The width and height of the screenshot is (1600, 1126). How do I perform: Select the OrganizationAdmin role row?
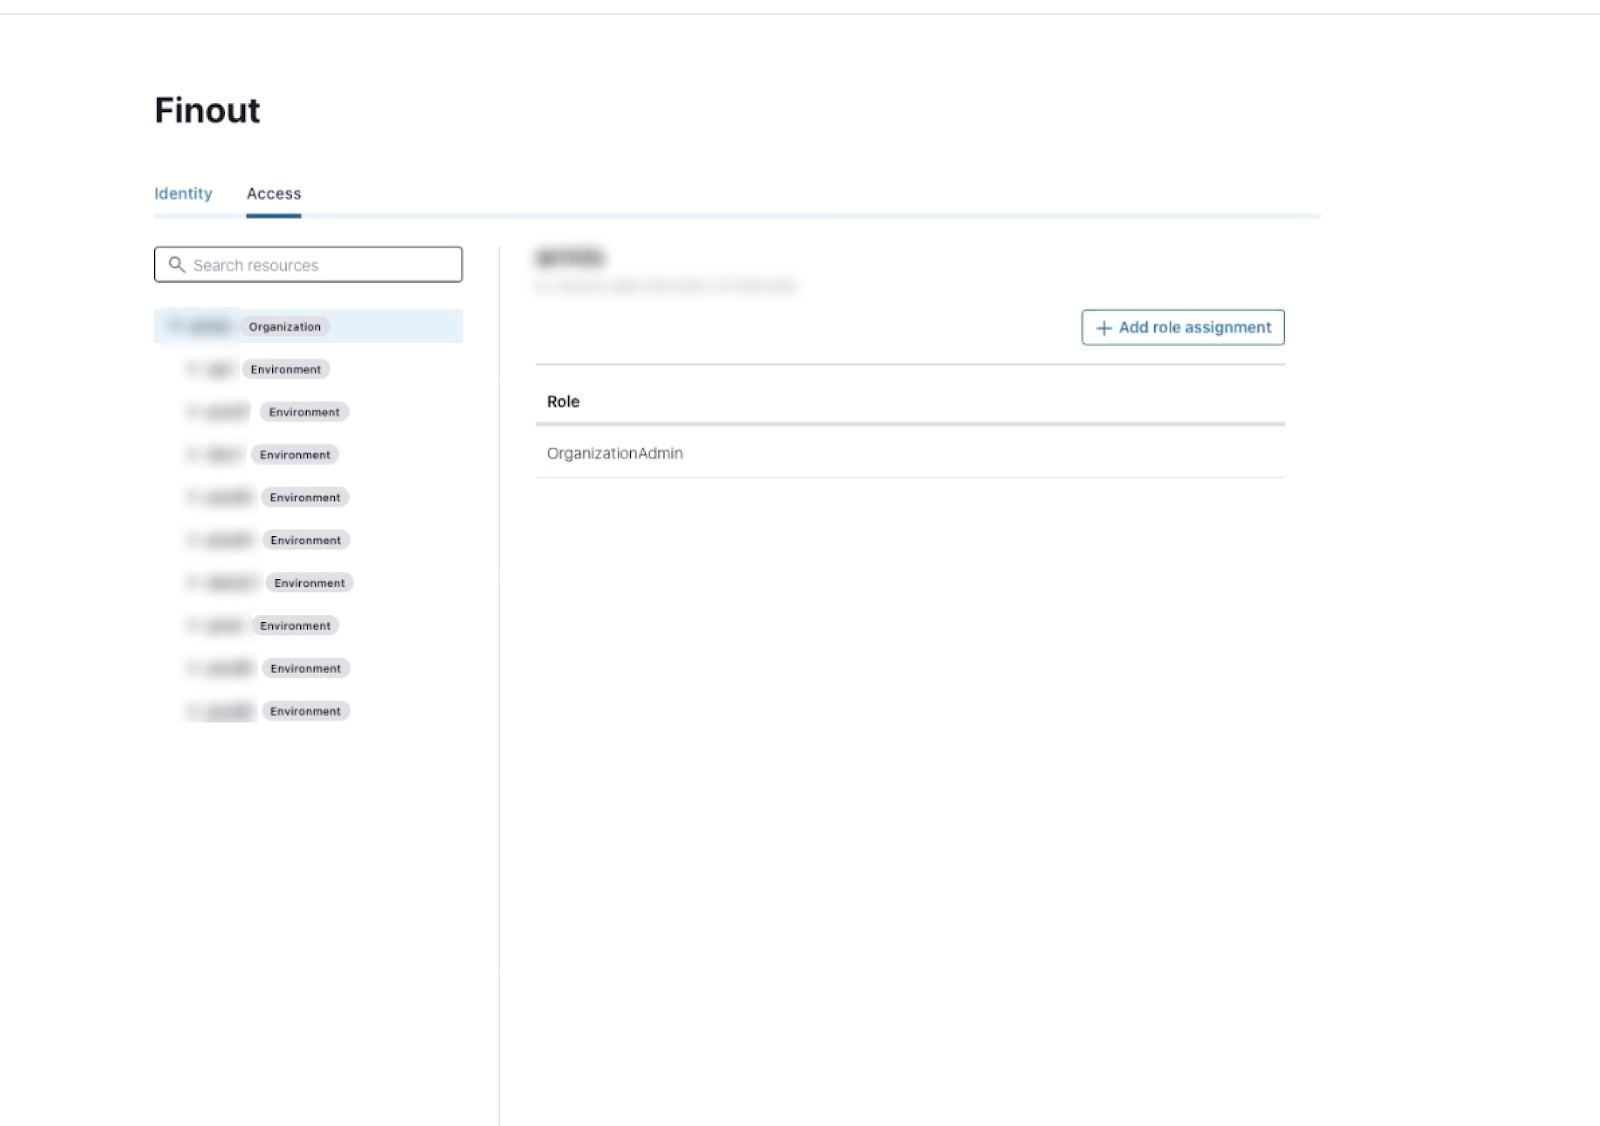[615, 454]
